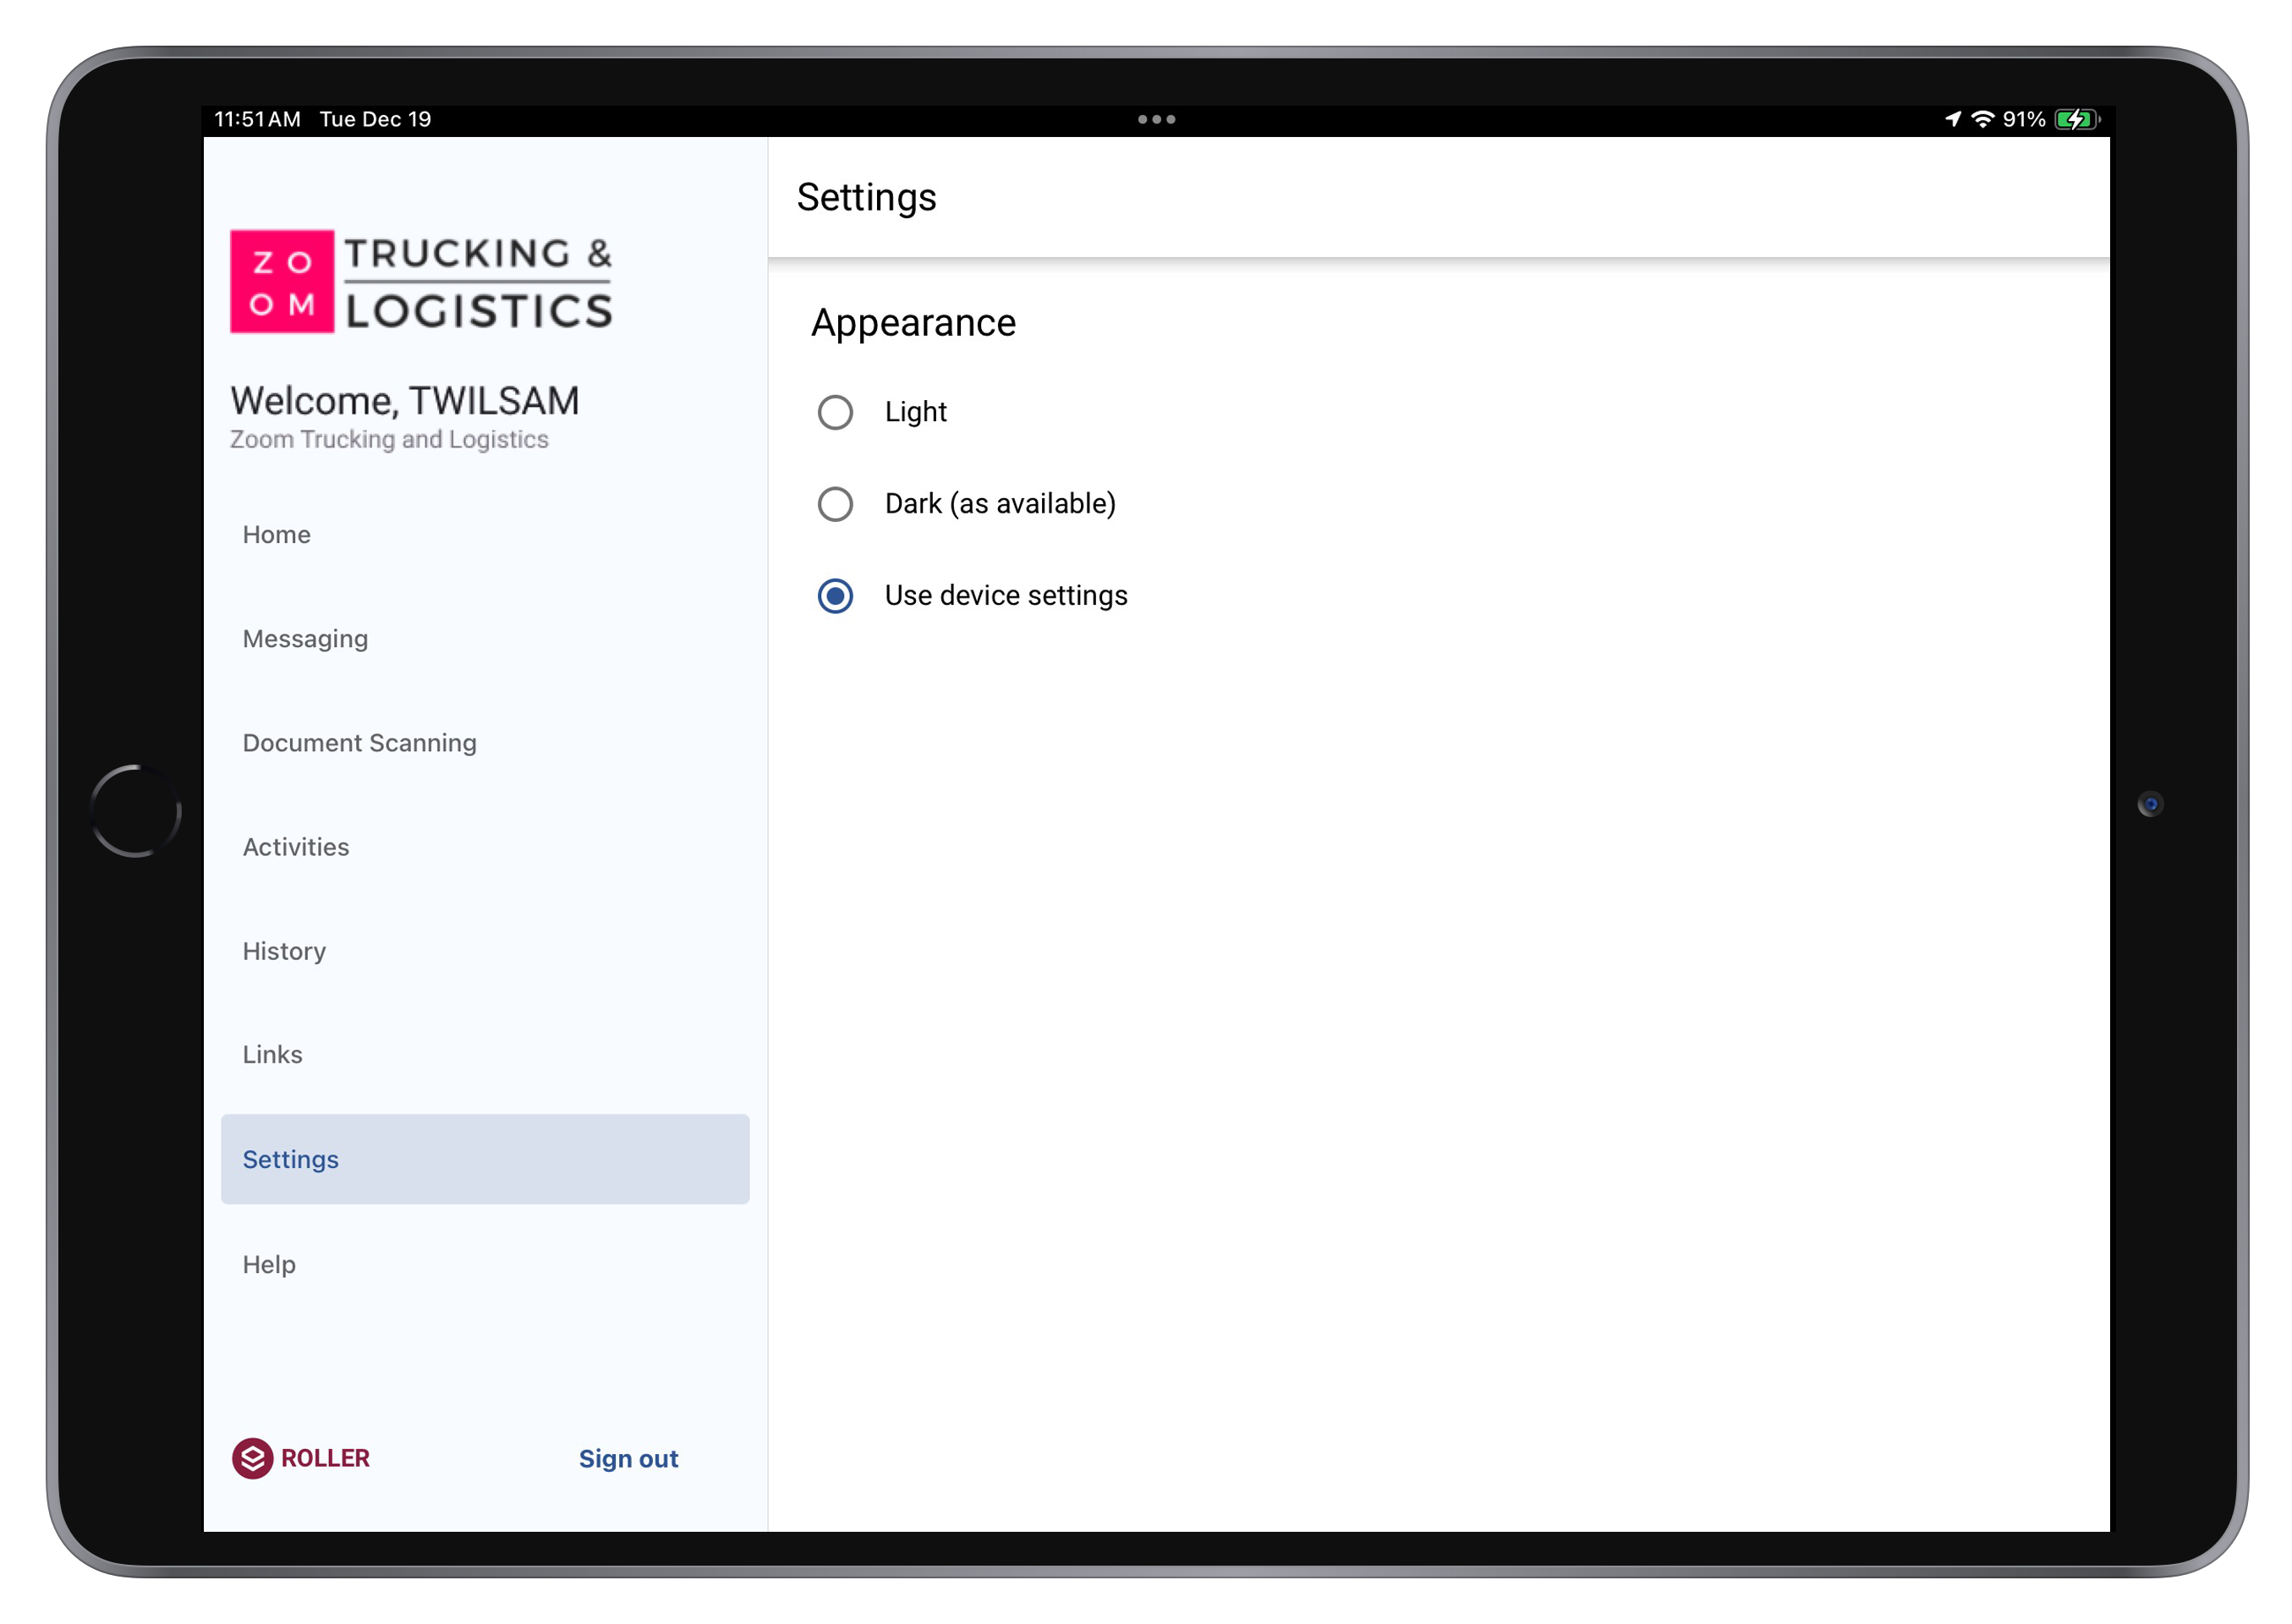This screenshot has width=2292, height=1624.
Task: Click the Sign out link
Action: (628, 1459)
